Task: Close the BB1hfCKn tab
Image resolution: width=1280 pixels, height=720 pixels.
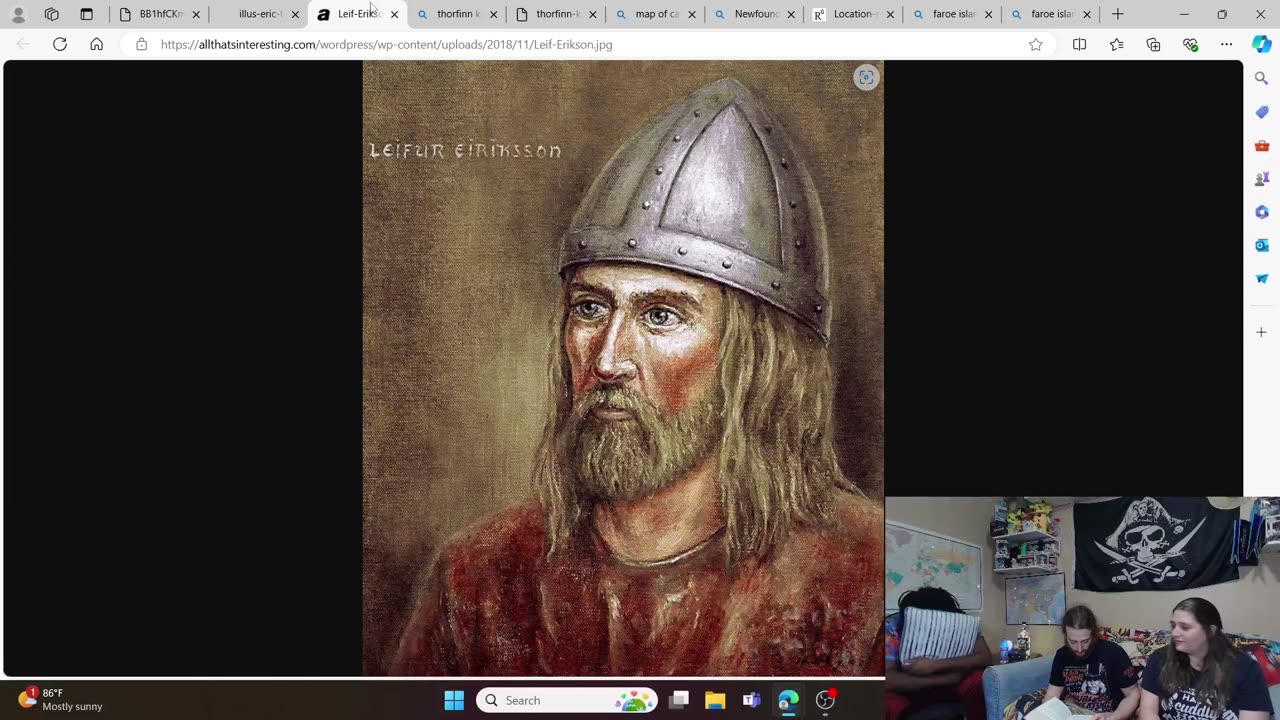Action: tap(196, 14)
